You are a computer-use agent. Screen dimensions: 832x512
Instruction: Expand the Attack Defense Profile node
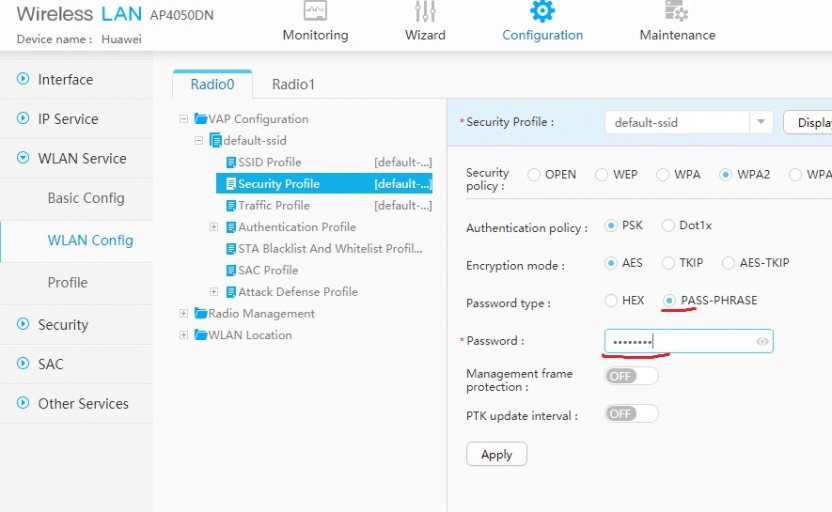click(x=214, y=292)
